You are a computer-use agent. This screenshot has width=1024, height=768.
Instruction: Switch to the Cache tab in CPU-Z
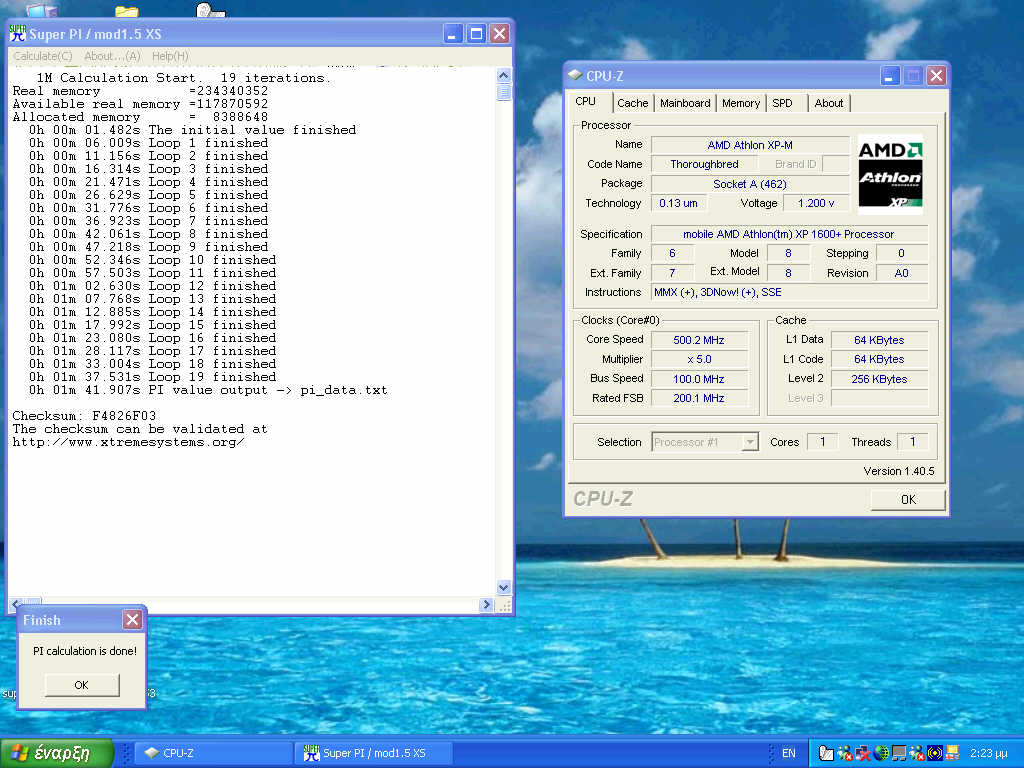[x=632, y=103]
